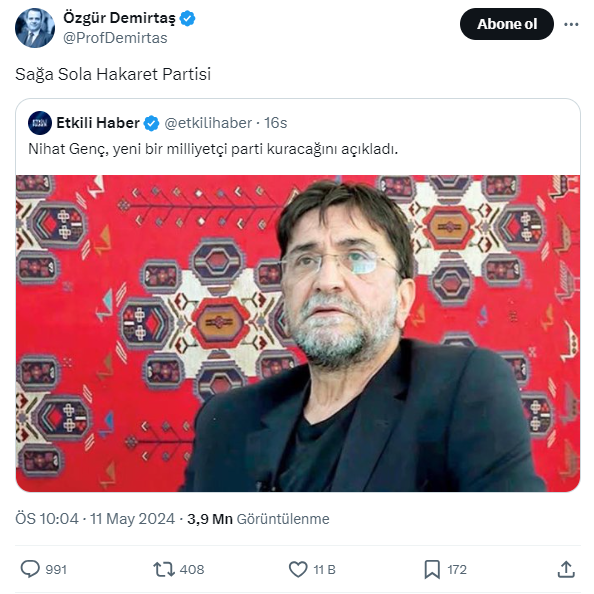The width and height of the screenshot is (594, 594).
Task: Click Özgür Demirtaş profile avatar
Action: point(35,28)
